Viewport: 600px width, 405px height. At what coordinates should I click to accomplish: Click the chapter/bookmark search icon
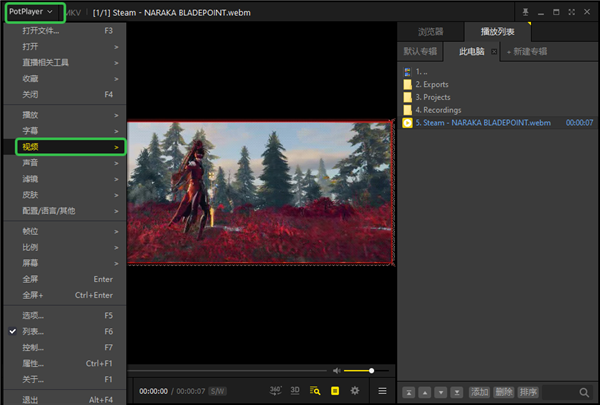tap(315, 390)
